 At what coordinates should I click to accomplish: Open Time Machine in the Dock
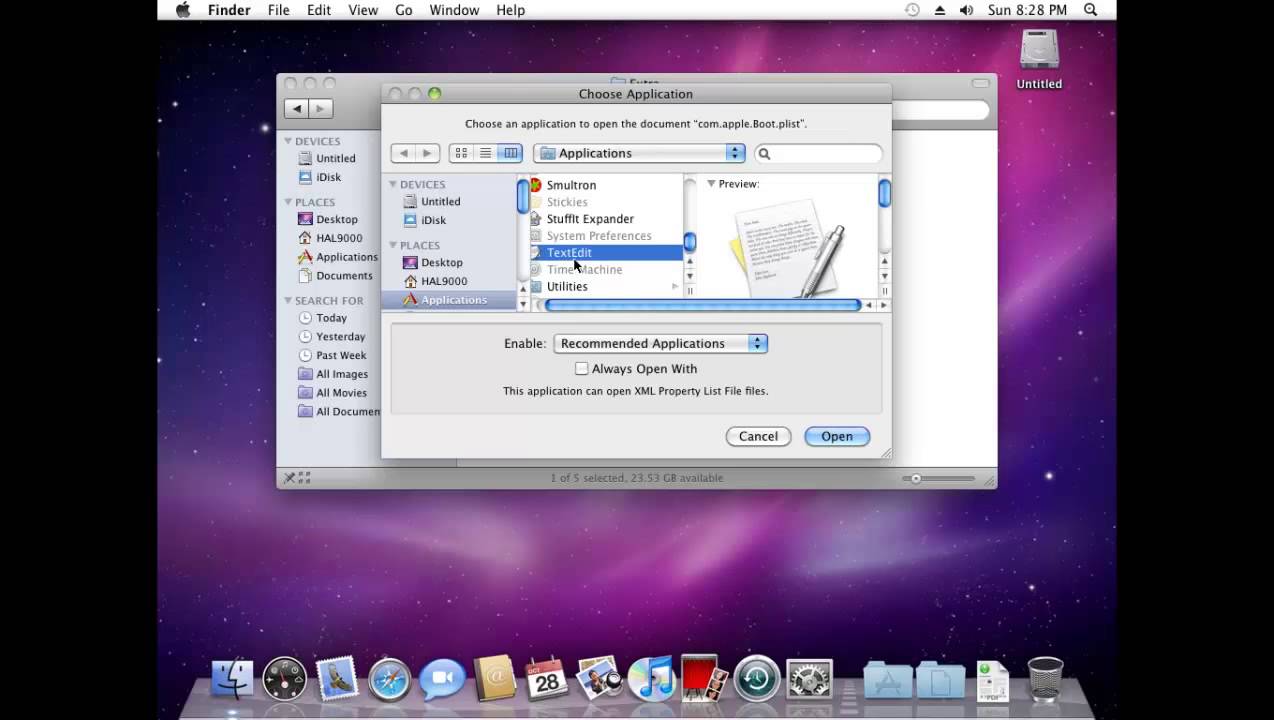point(757,679)
